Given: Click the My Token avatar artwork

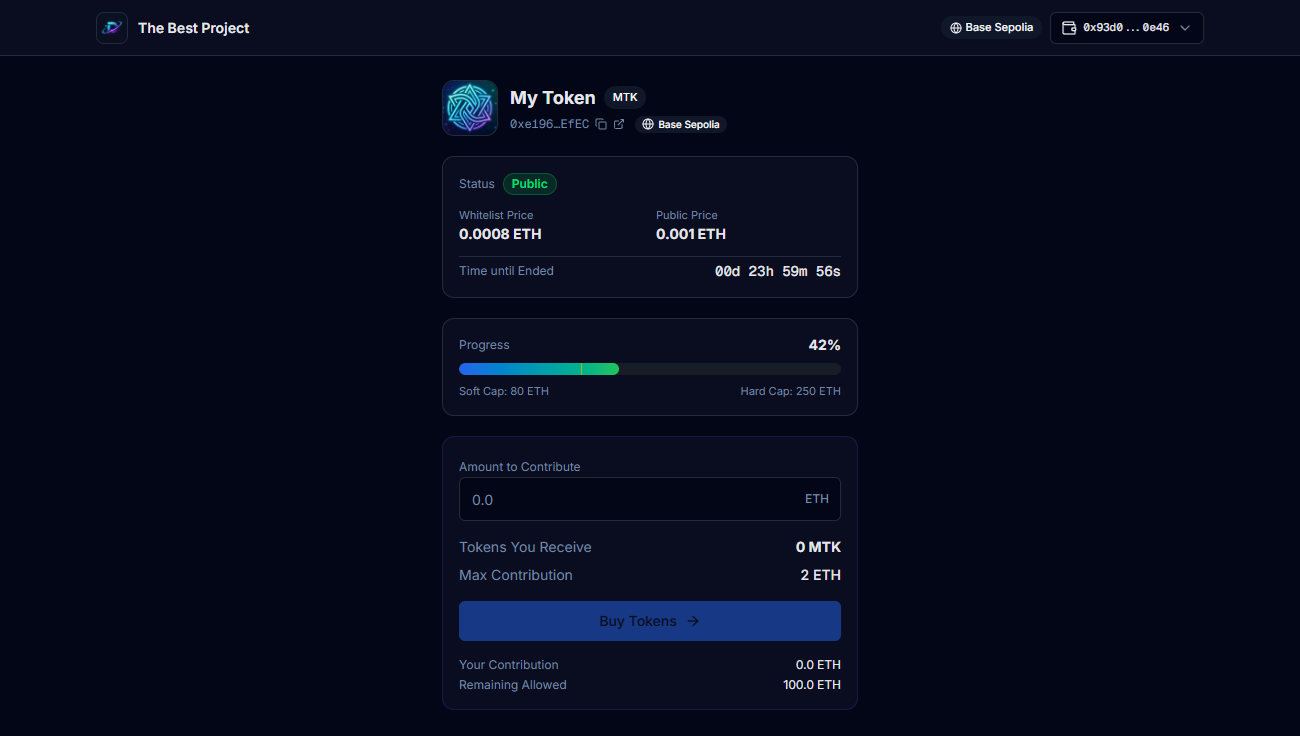Looking at the screenshot, I should point(469,108).
